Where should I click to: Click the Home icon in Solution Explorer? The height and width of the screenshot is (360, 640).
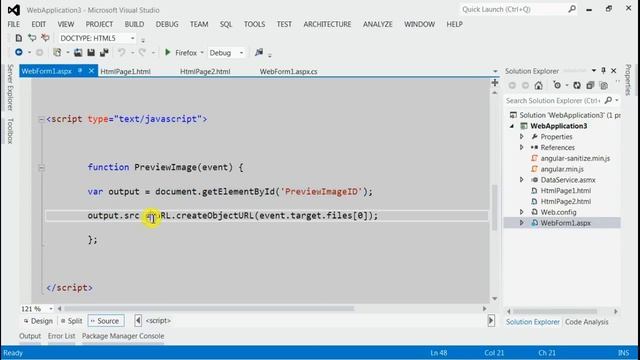coord(539,85)
